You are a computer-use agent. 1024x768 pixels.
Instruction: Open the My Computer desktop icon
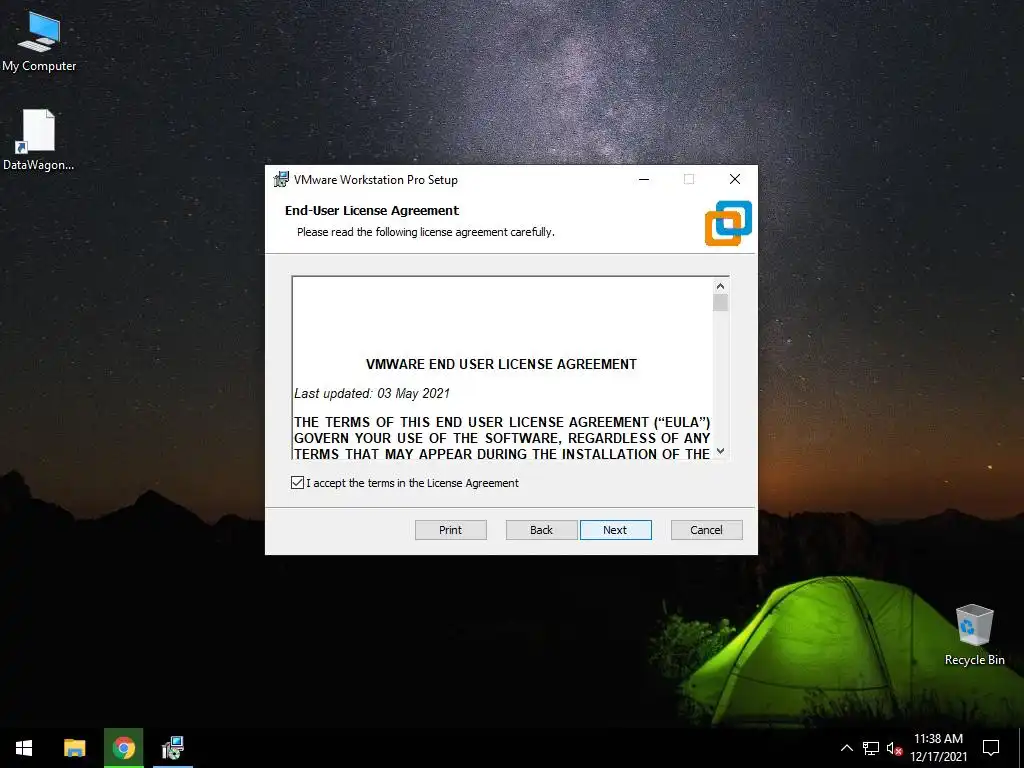[x=39, y=42]
